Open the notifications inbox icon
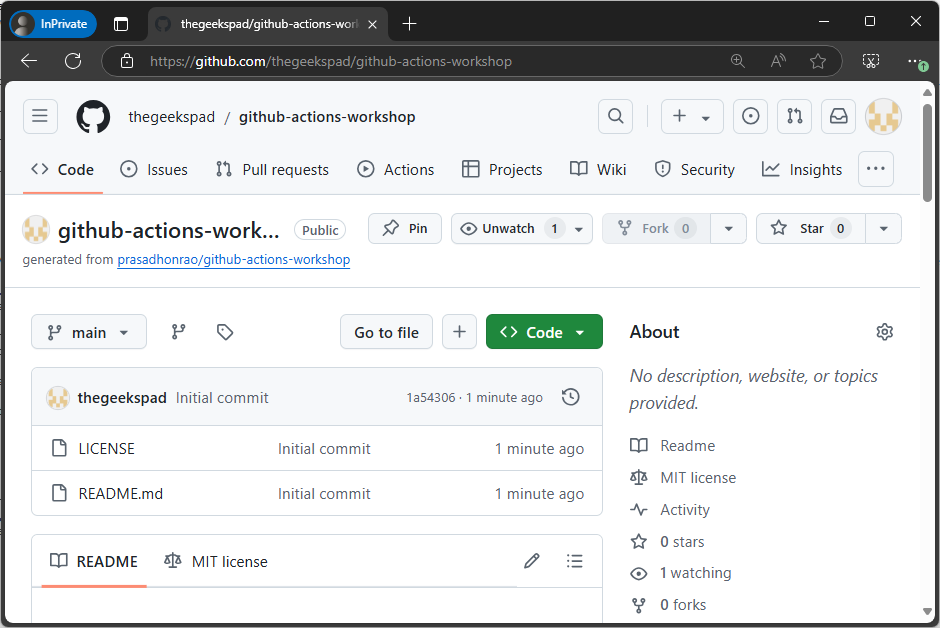 pos(838,116)
